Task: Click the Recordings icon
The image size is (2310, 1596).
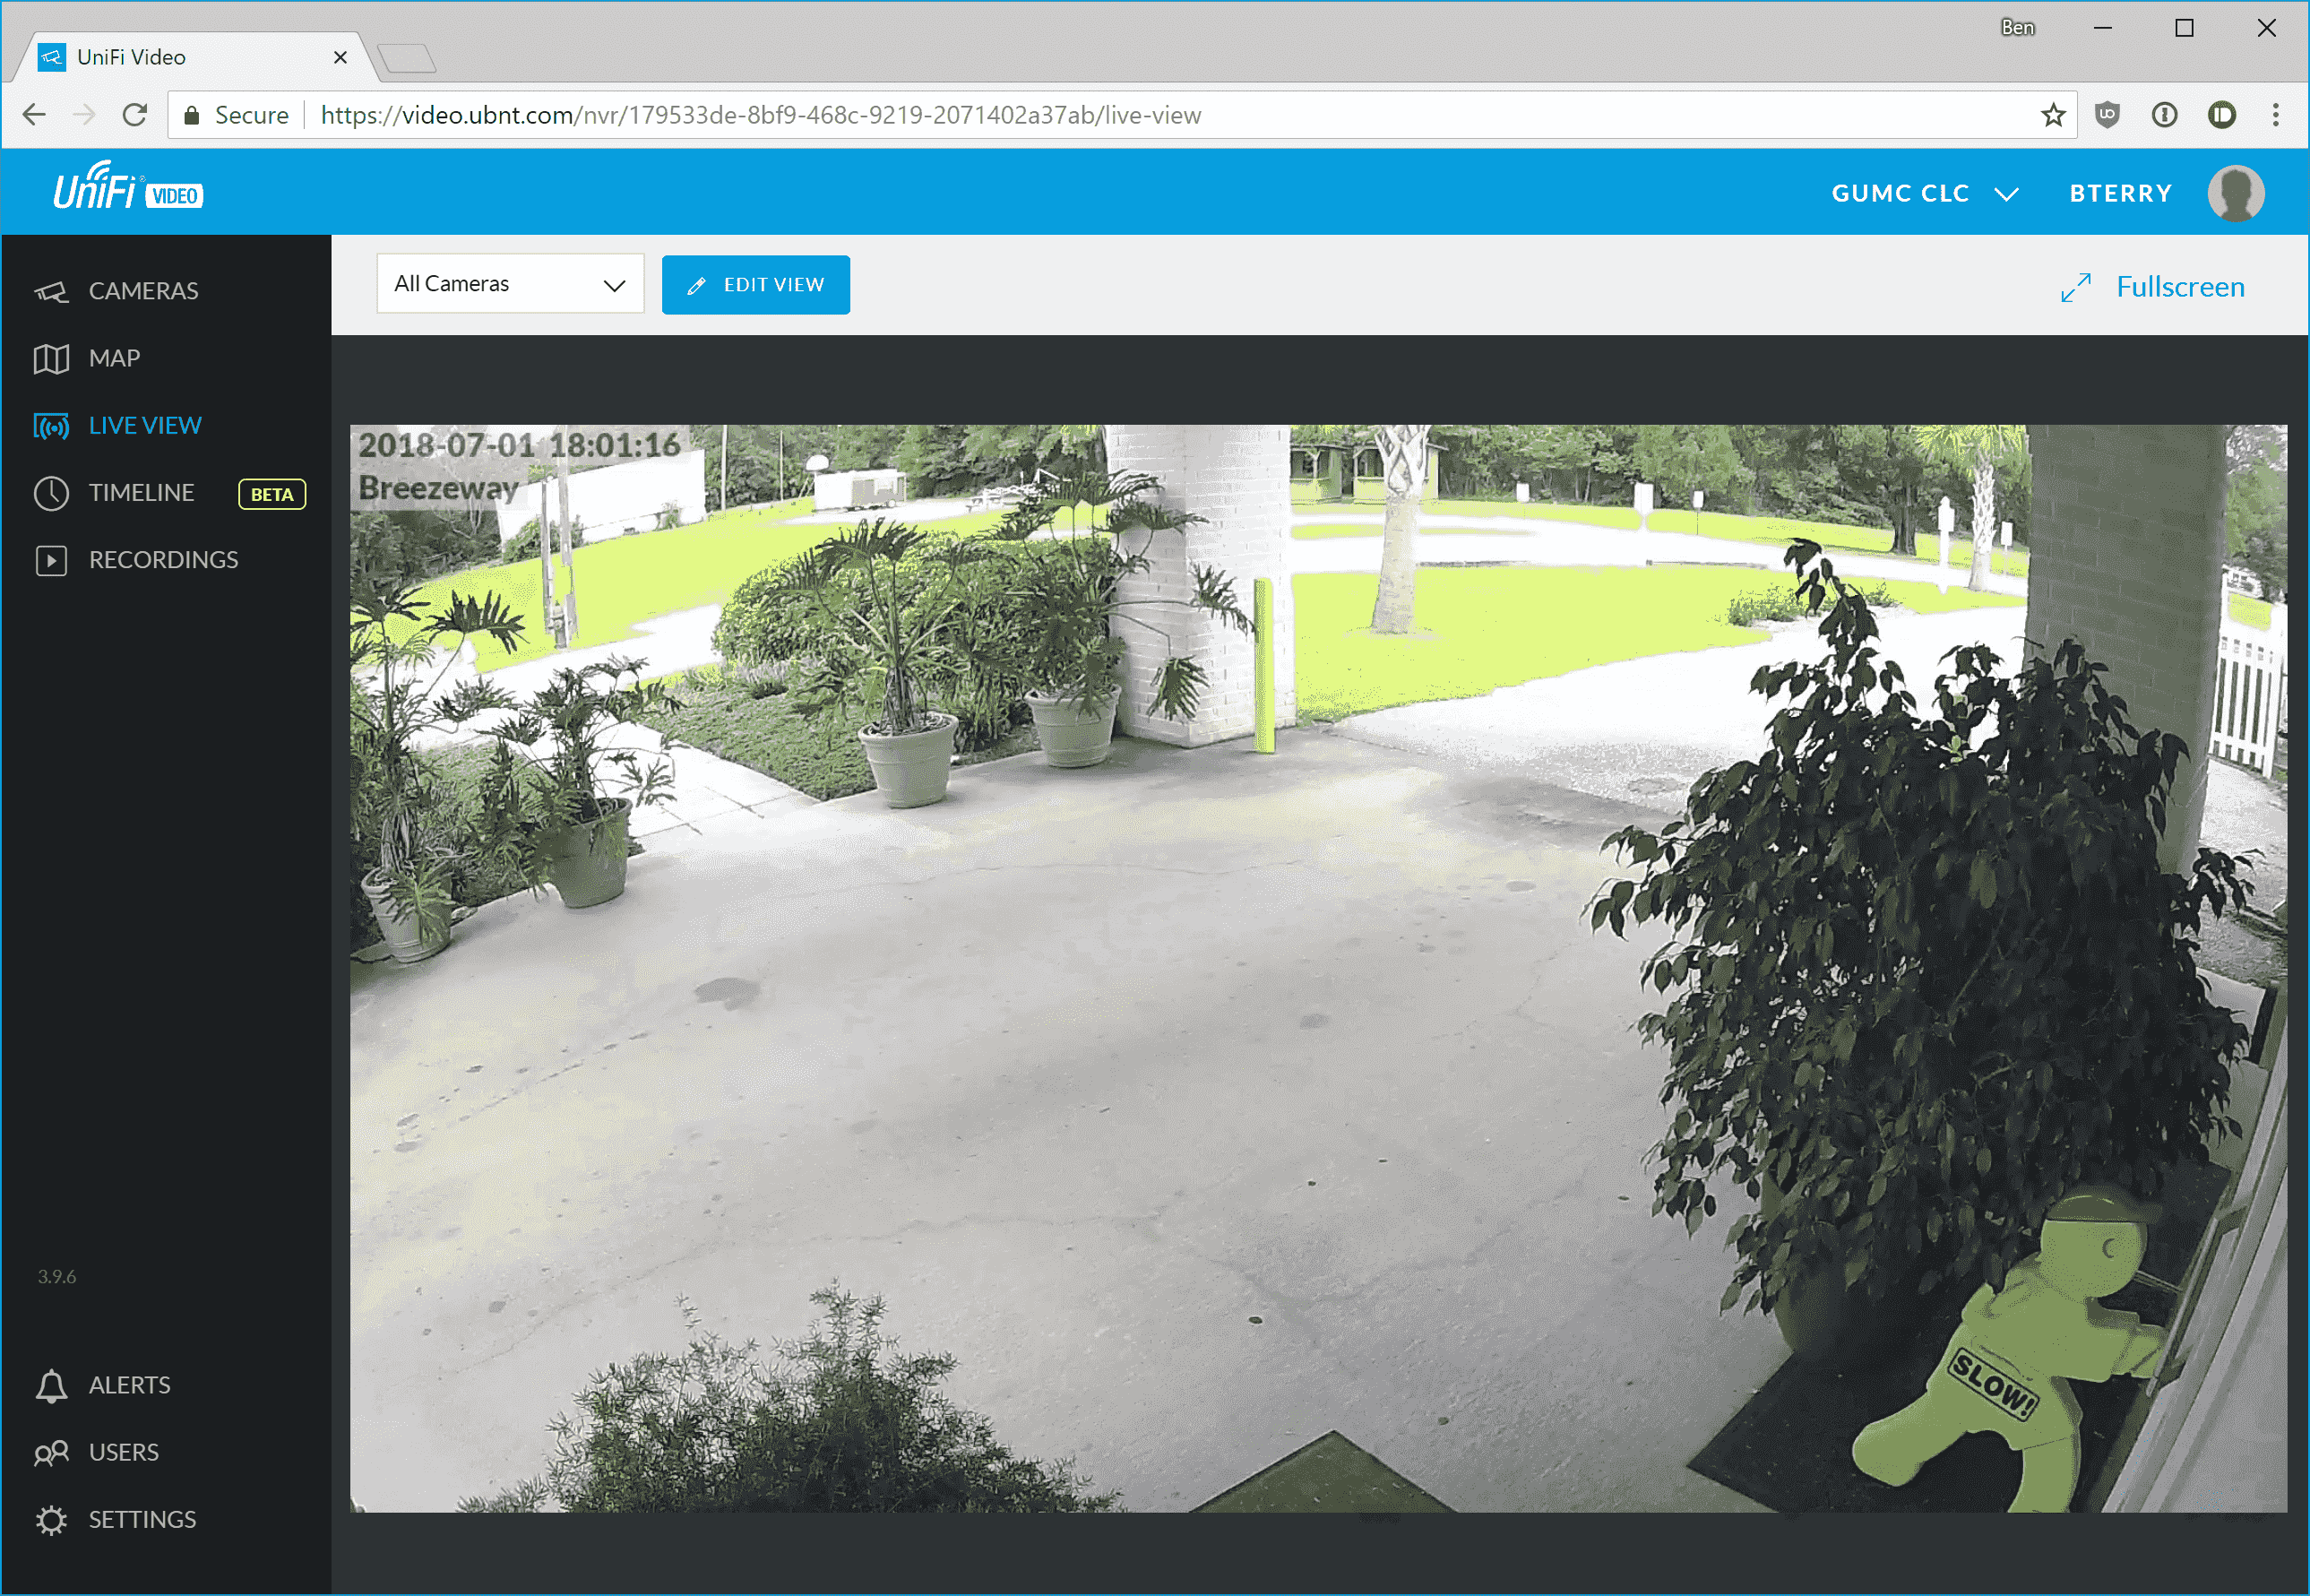Action: 49,560
